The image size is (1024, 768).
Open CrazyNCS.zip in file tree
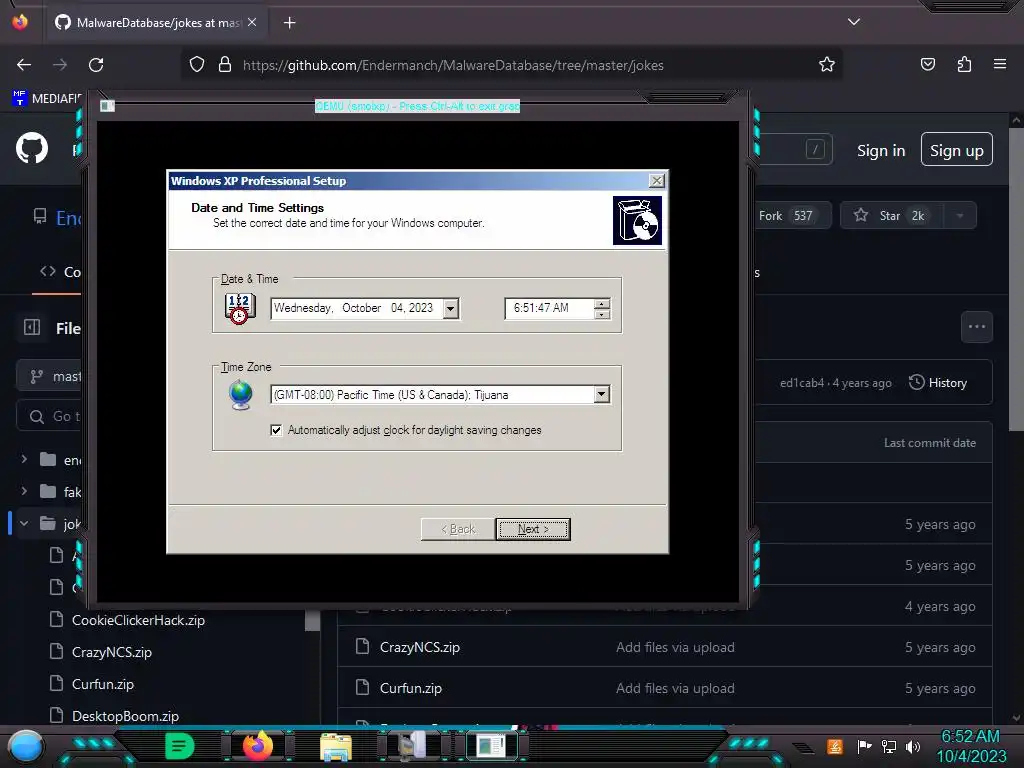click(112, 652)
